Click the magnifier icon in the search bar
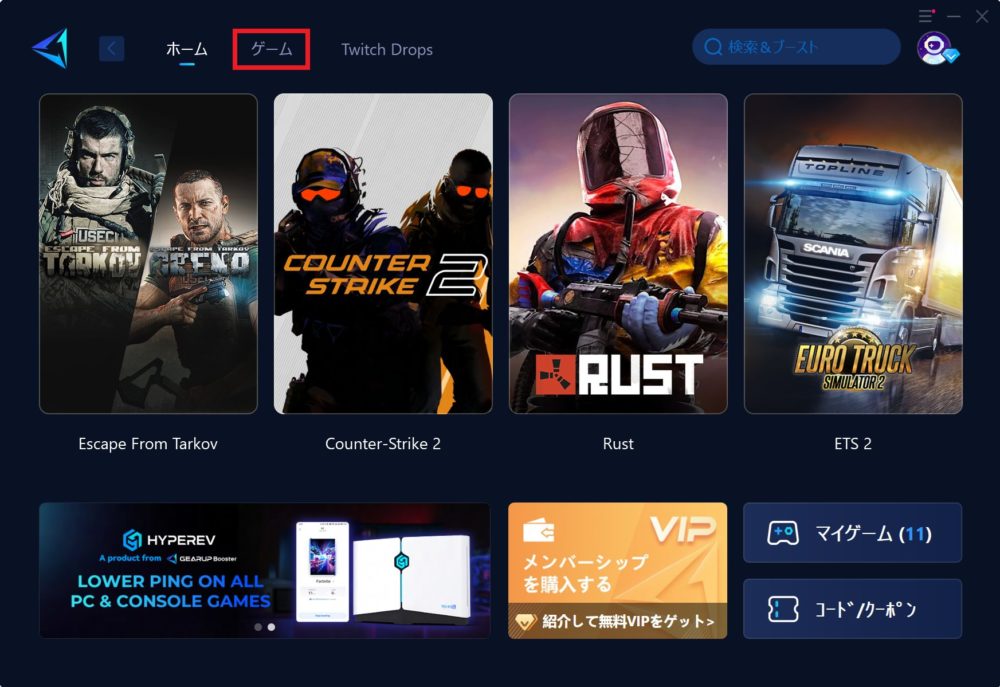1000x687 pixels. point(714,47)
